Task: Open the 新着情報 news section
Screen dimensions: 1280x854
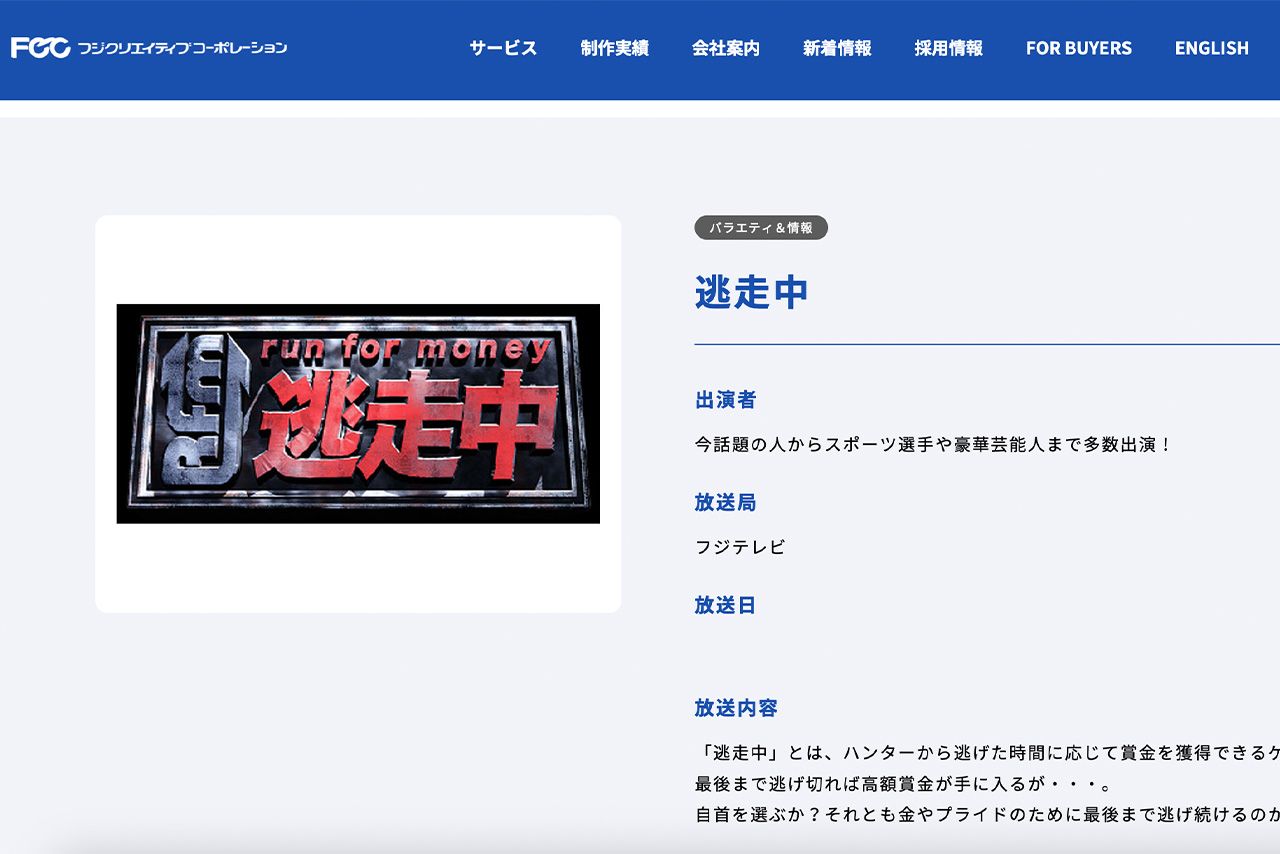Action: (x=837, y=48)
